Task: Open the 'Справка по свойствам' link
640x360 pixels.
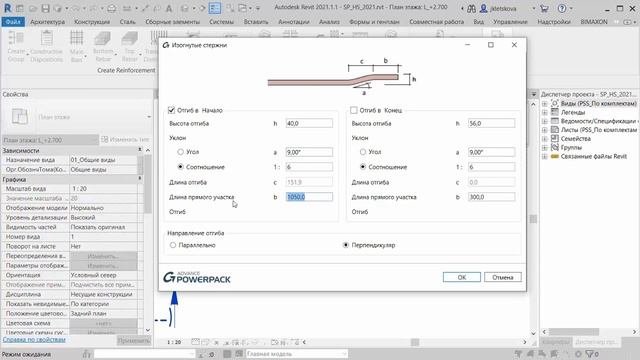Action: click(34, 340)
